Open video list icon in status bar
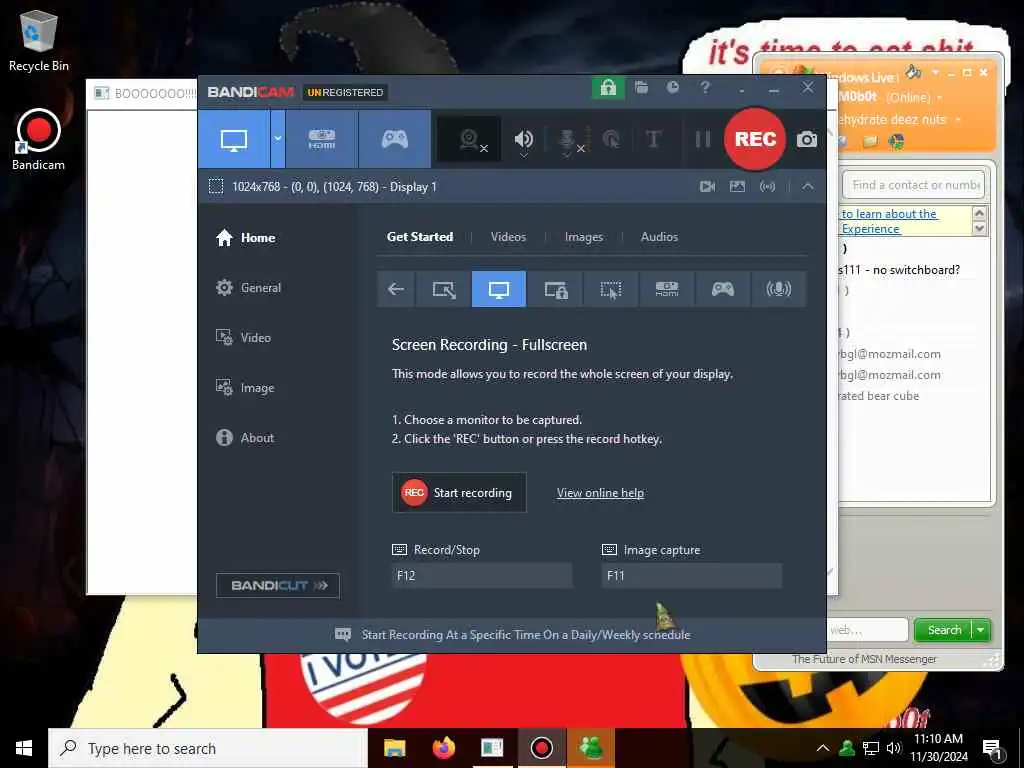The image size is (1024, 768). click(x=707, y=187)
